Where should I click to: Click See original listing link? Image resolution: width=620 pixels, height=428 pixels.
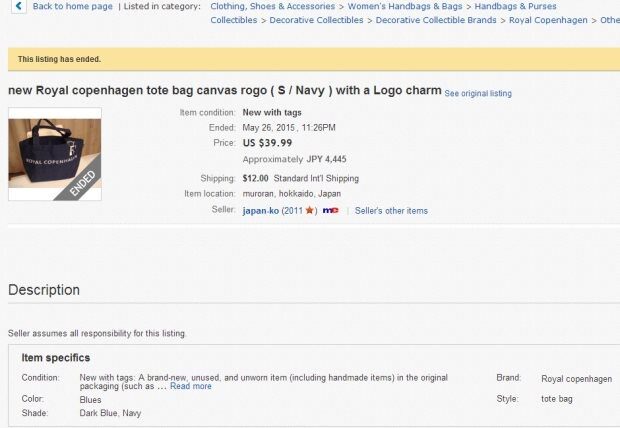pos(478,94)
